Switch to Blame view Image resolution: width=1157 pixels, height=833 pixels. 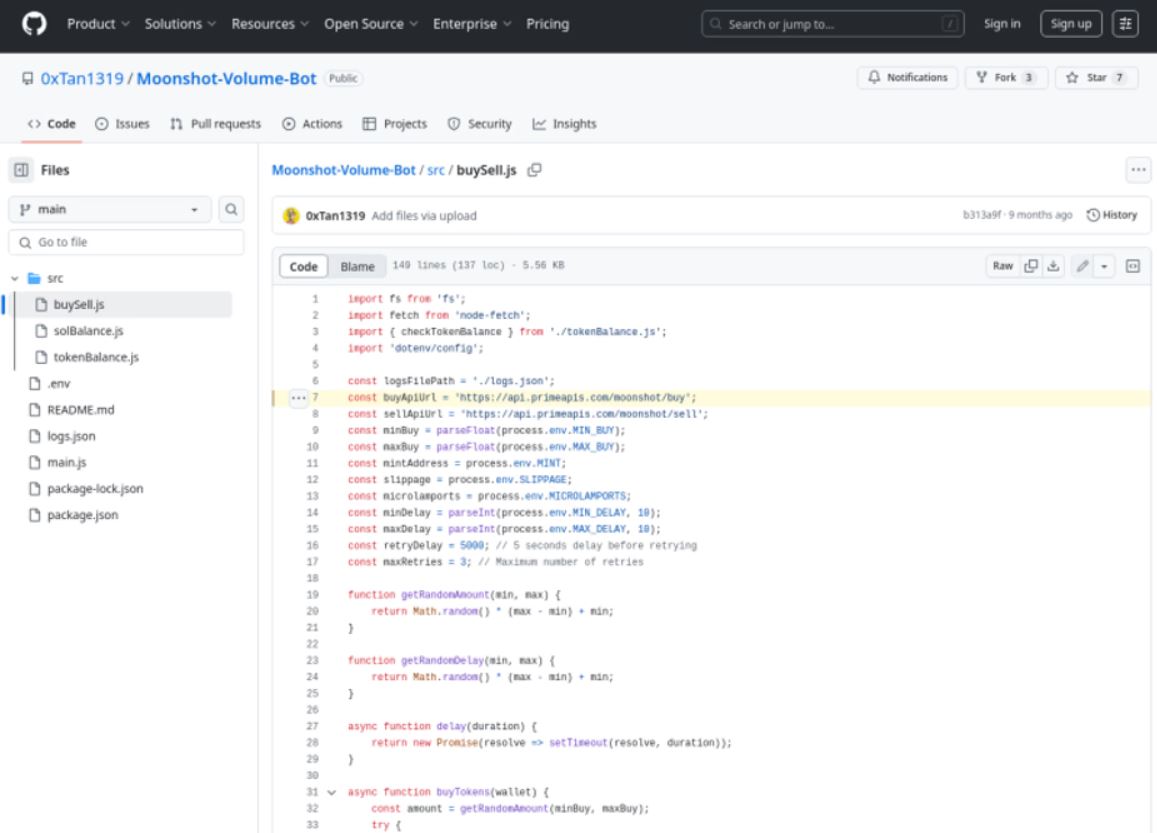point(357,267)
